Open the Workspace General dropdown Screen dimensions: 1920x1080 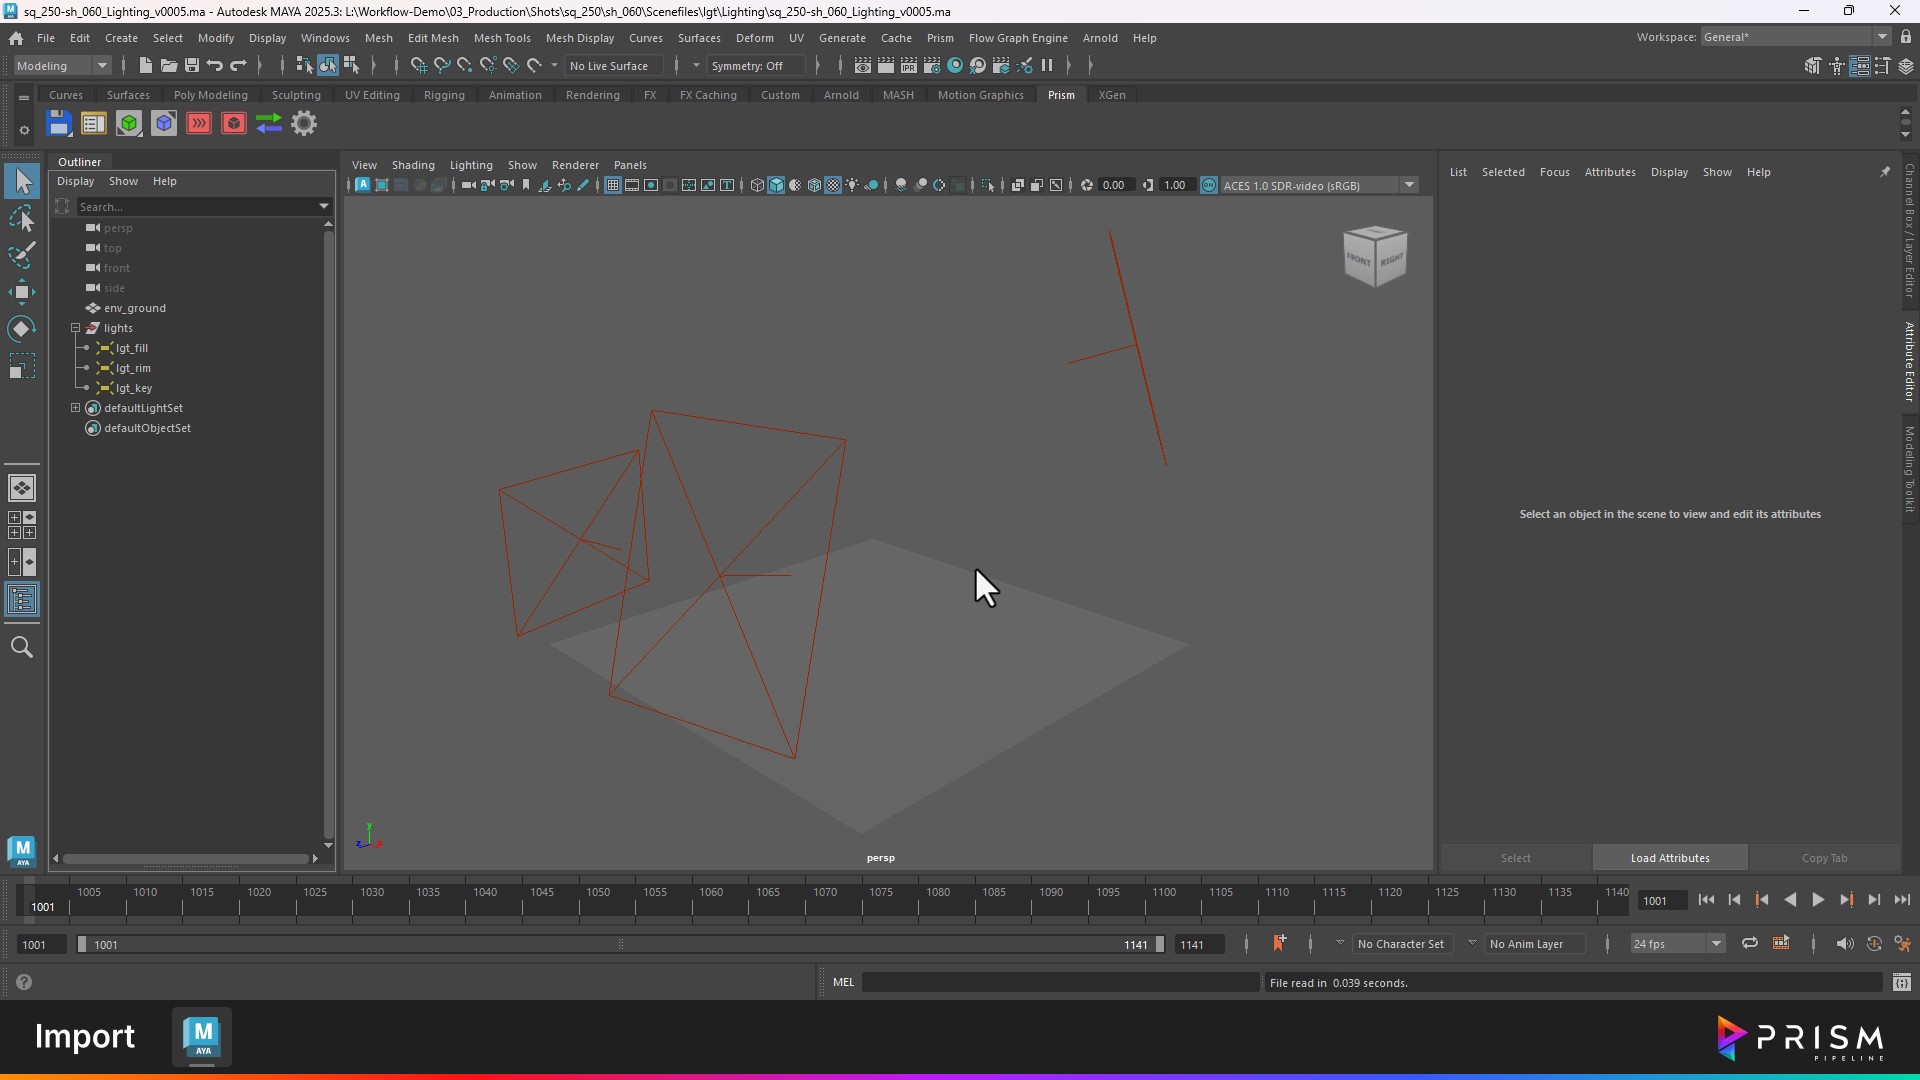click(1795, 37)
